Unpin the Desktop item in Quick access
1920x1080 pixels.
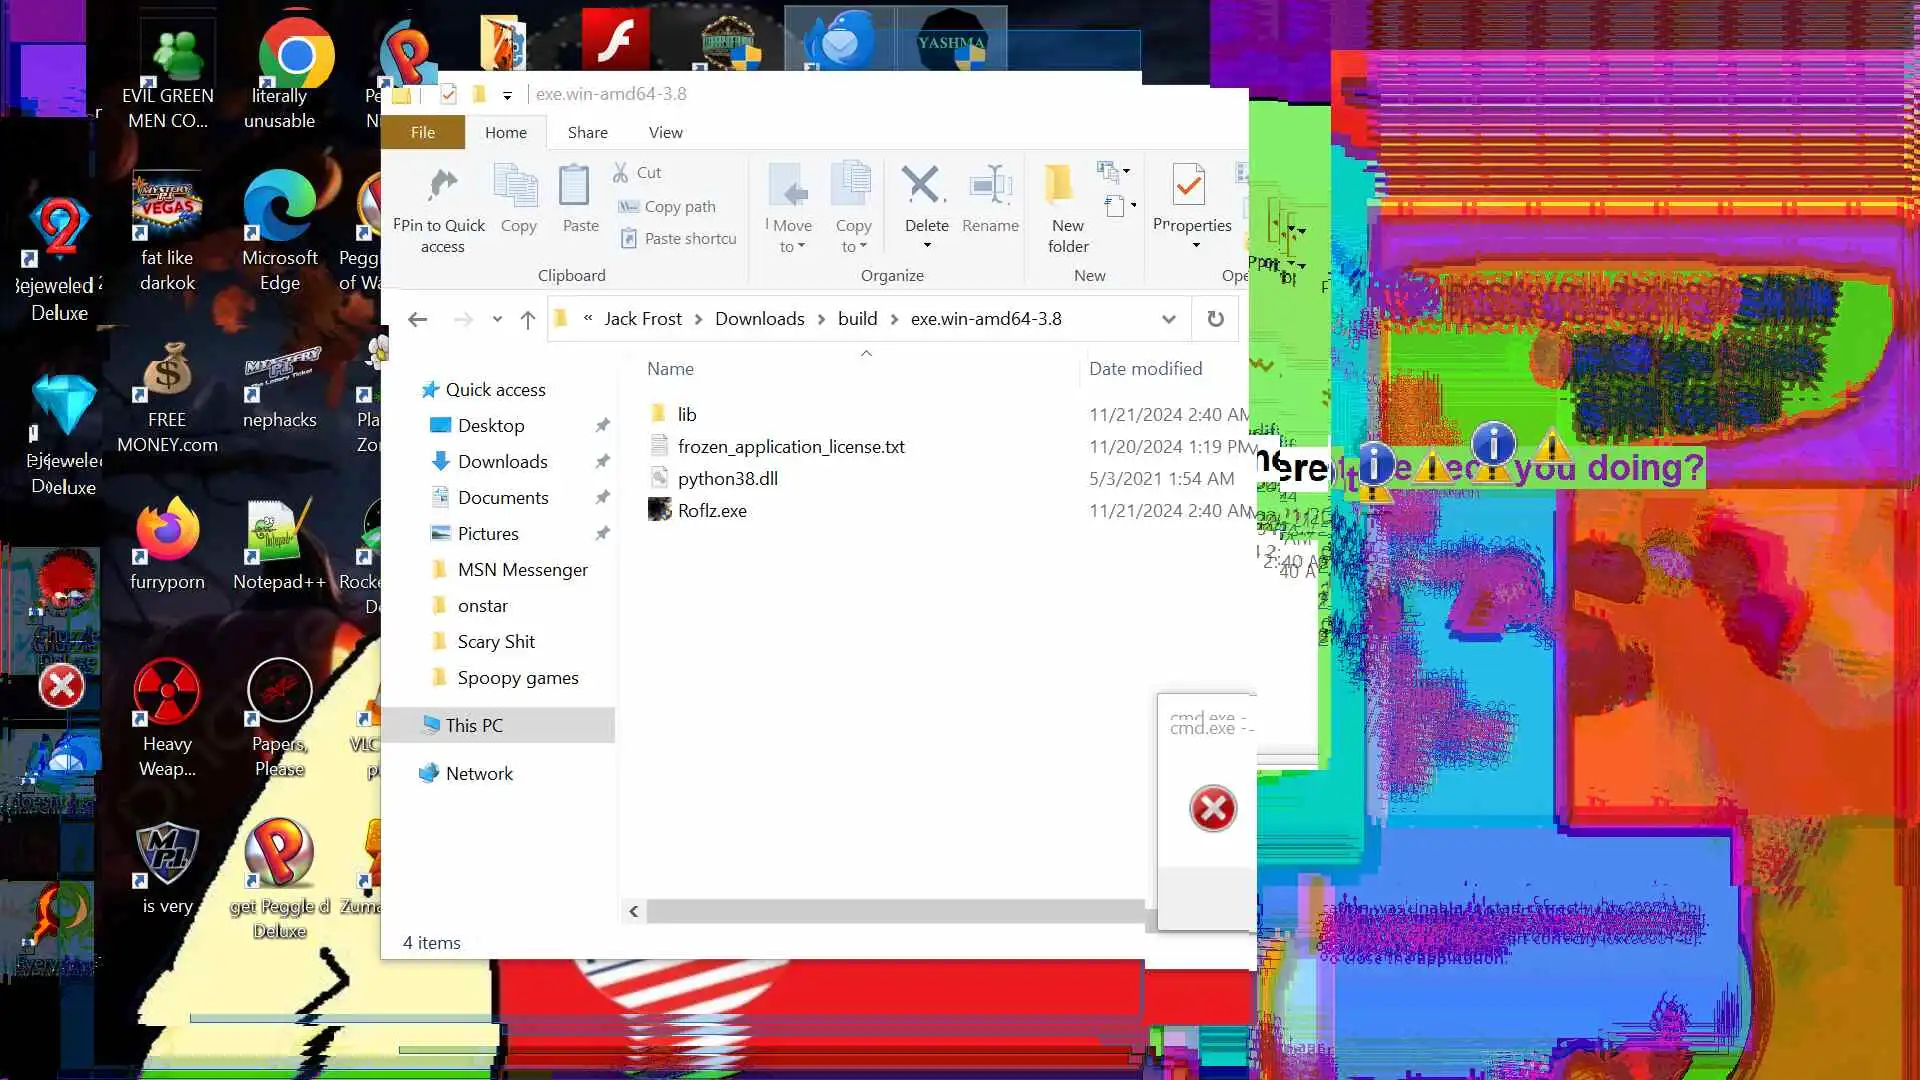(602, 426)
